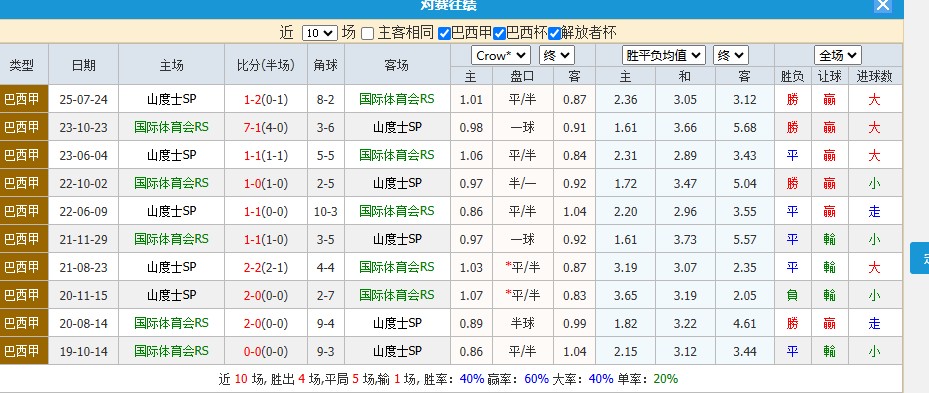Viewport: 929px width, 393px height.
Task: Click 国际体育会RS home team on 20-08-14
Action: pyautogui.click(x=171, y=323)
